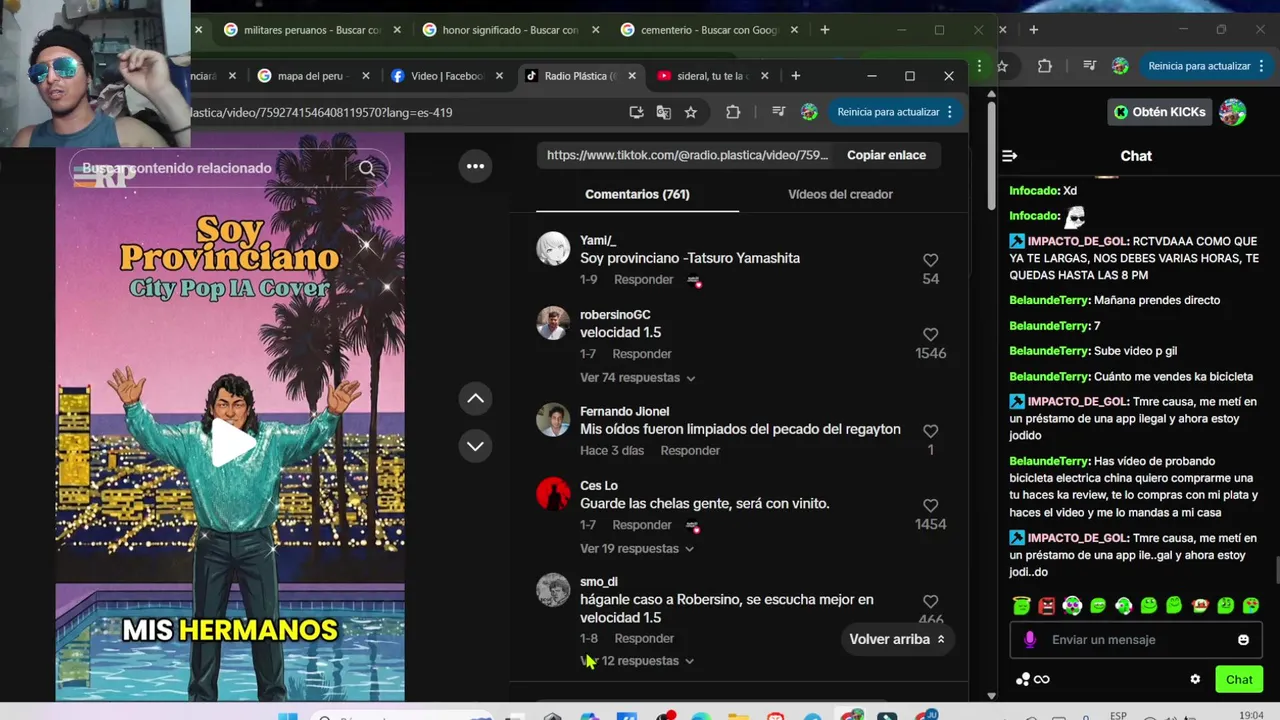Go to previous video with up arrow
This screenshot has width=1280, height=720.
pos(476,398)
